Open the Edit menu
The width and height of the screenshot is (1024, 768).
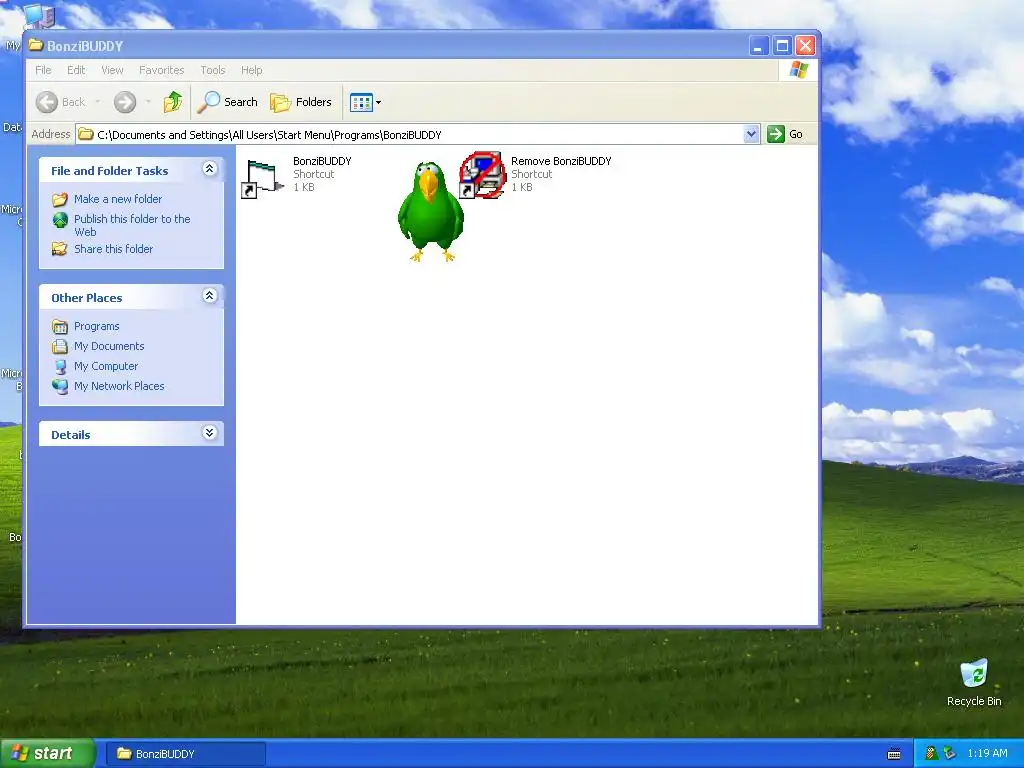pos(76,70)
